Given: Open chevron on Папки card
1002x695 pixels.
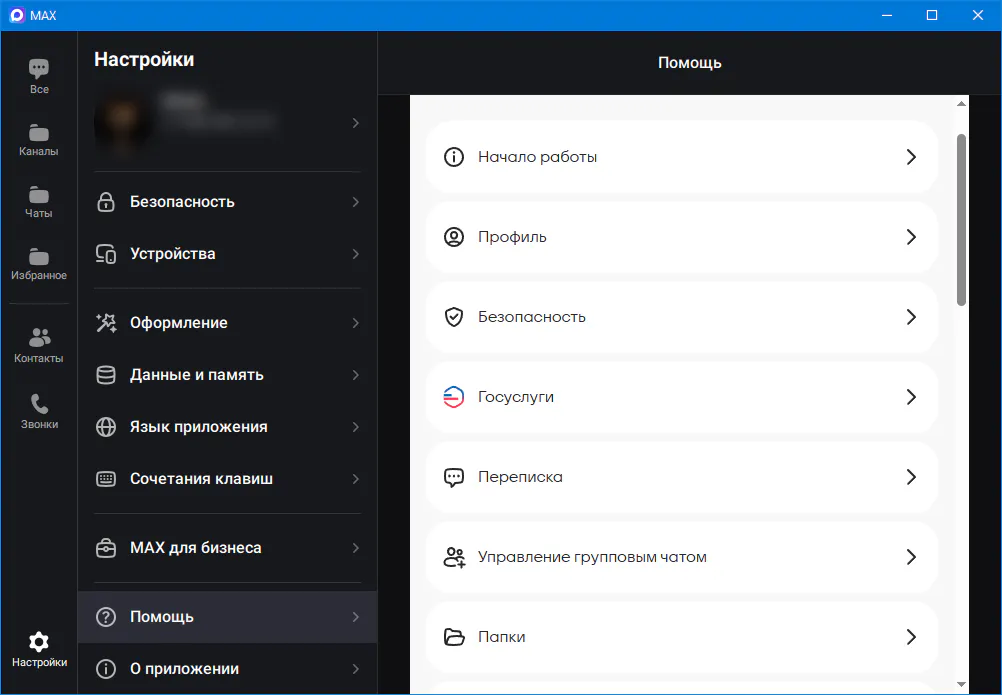Looking at the screenshot, I should [x=912, y=637].
